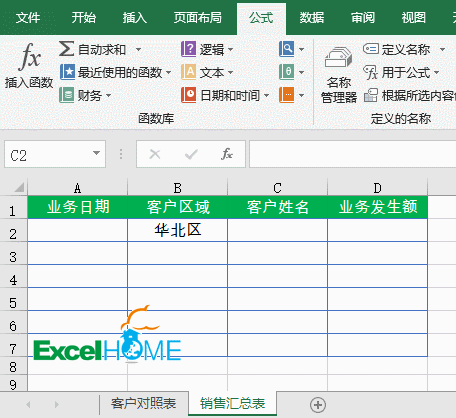Click the Select All corner triangle
Image resolution: width=456 pixels, height=418 pixels.
[19, 187]
